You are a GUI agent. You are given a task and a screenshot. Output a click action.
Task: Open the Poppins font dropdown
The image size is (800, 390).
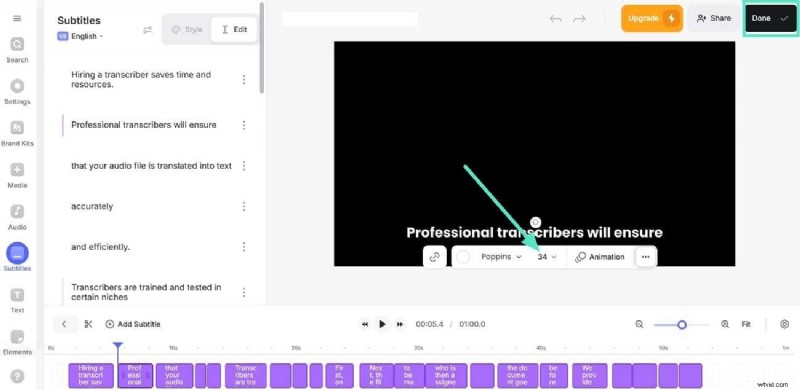[501, 257]
